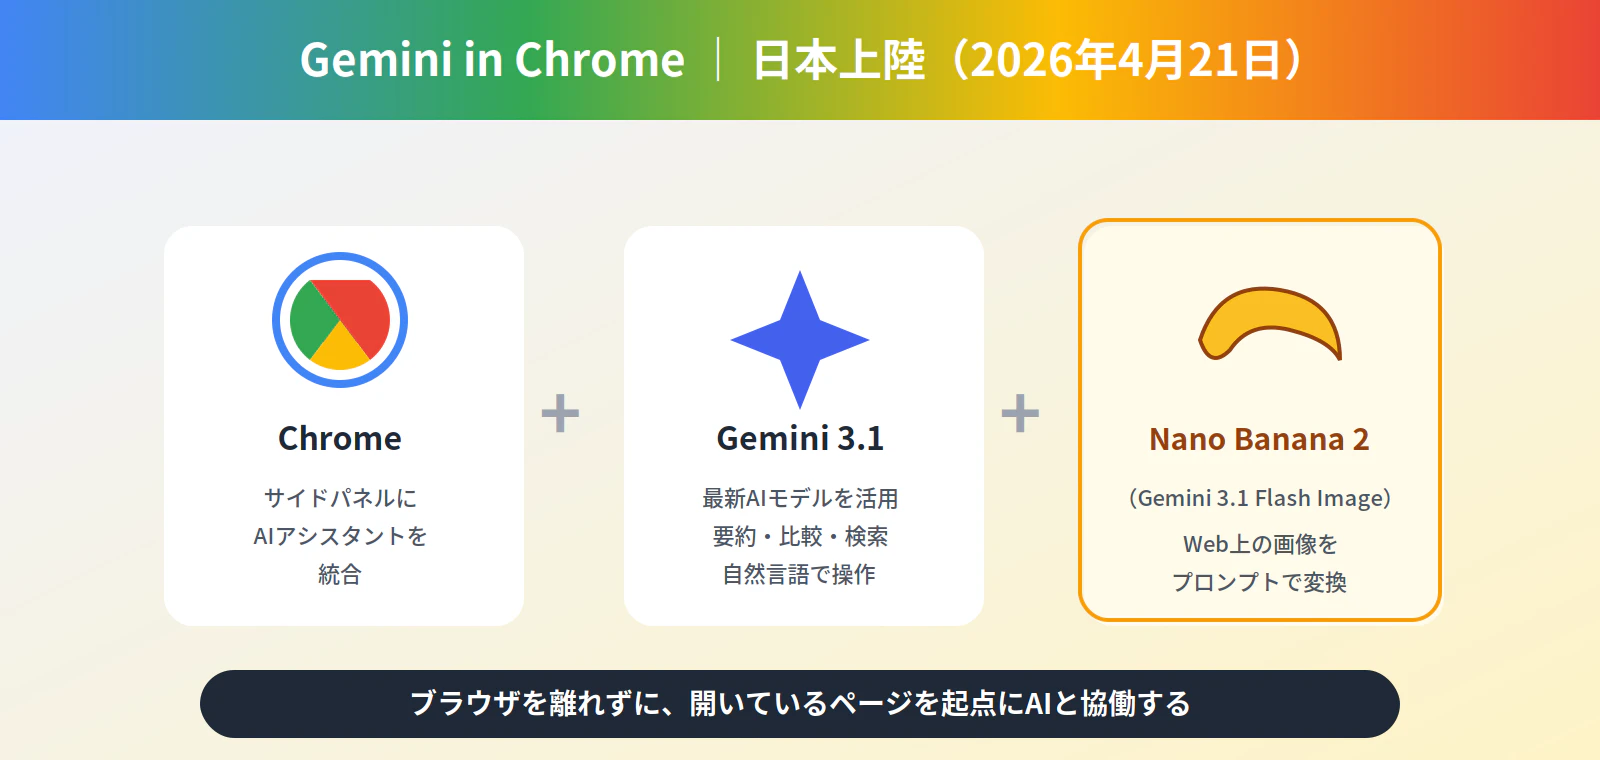Screen dimensions: 1600x760
Task: Click the "最新AIモデルを活用" line
Action: (x=800, y=498)
